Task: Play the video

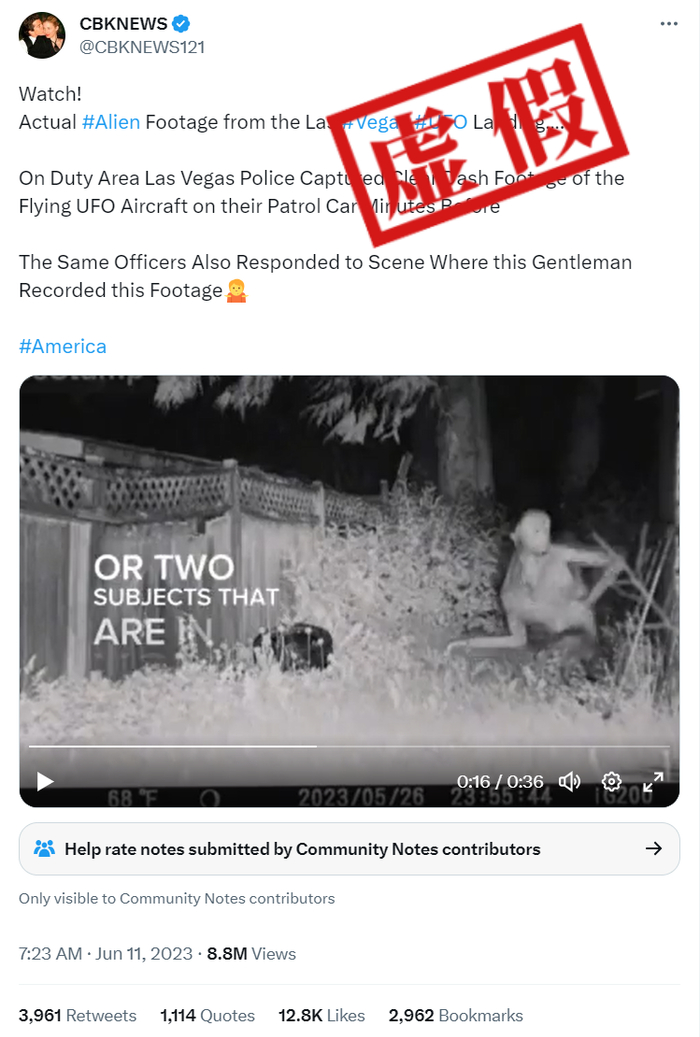Action: (x=45, y=781)
